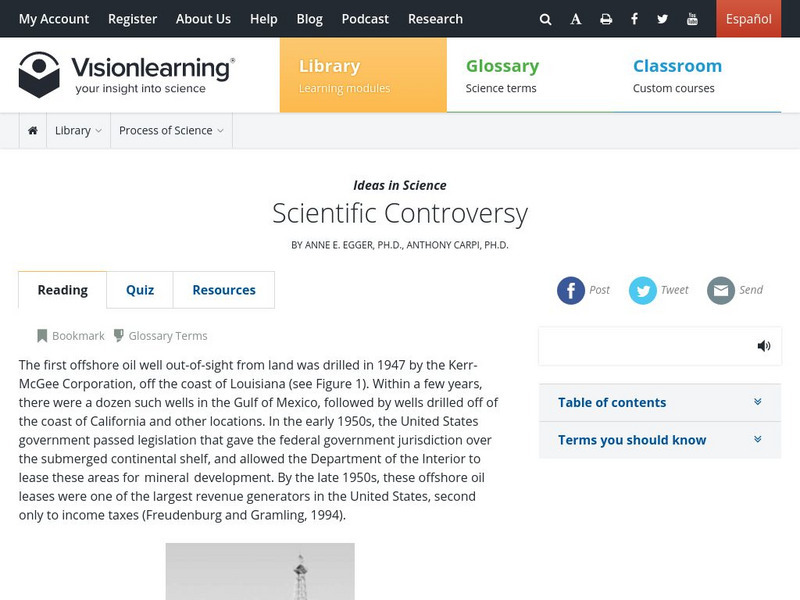Share via the Facebook Post button

[x=571, y=290]
